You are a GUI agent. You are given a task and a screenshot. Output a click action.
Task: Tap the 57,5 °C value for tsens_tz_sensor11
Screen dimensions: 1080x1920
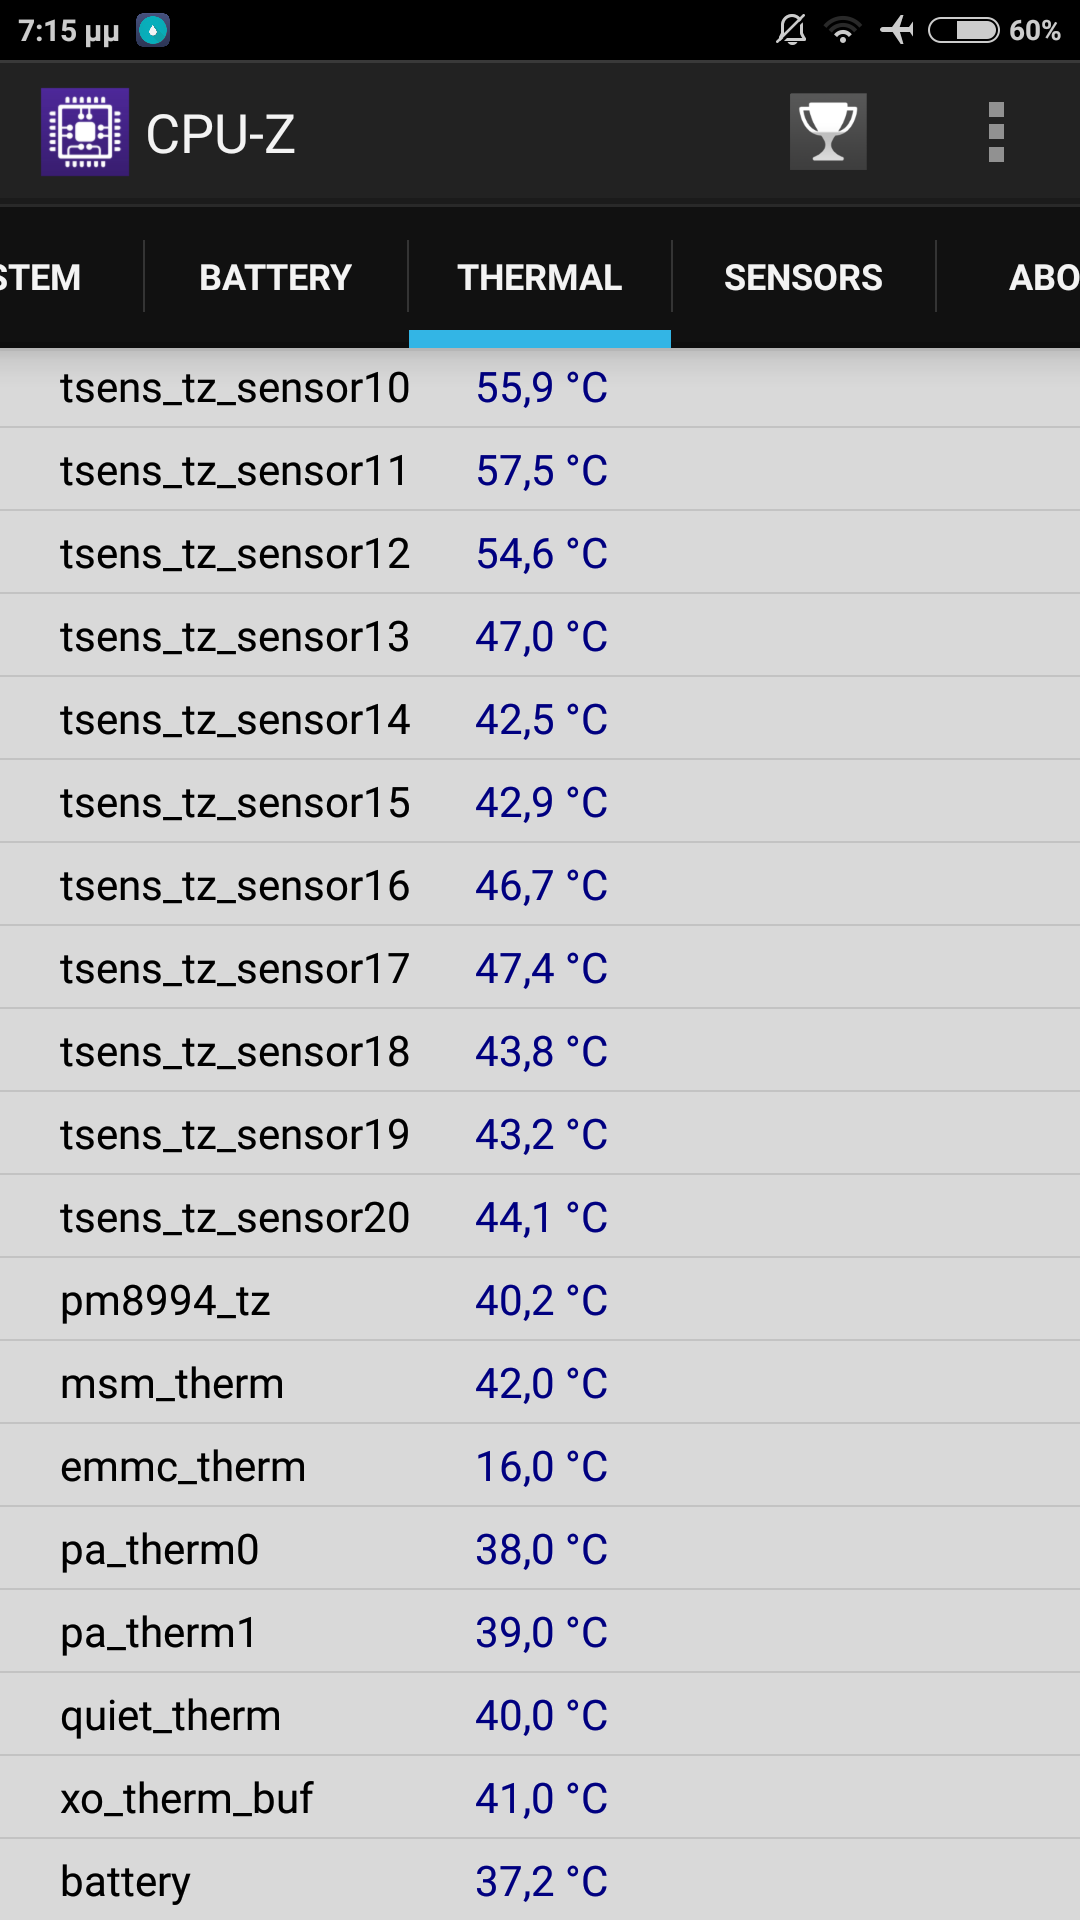click(541, 471)
